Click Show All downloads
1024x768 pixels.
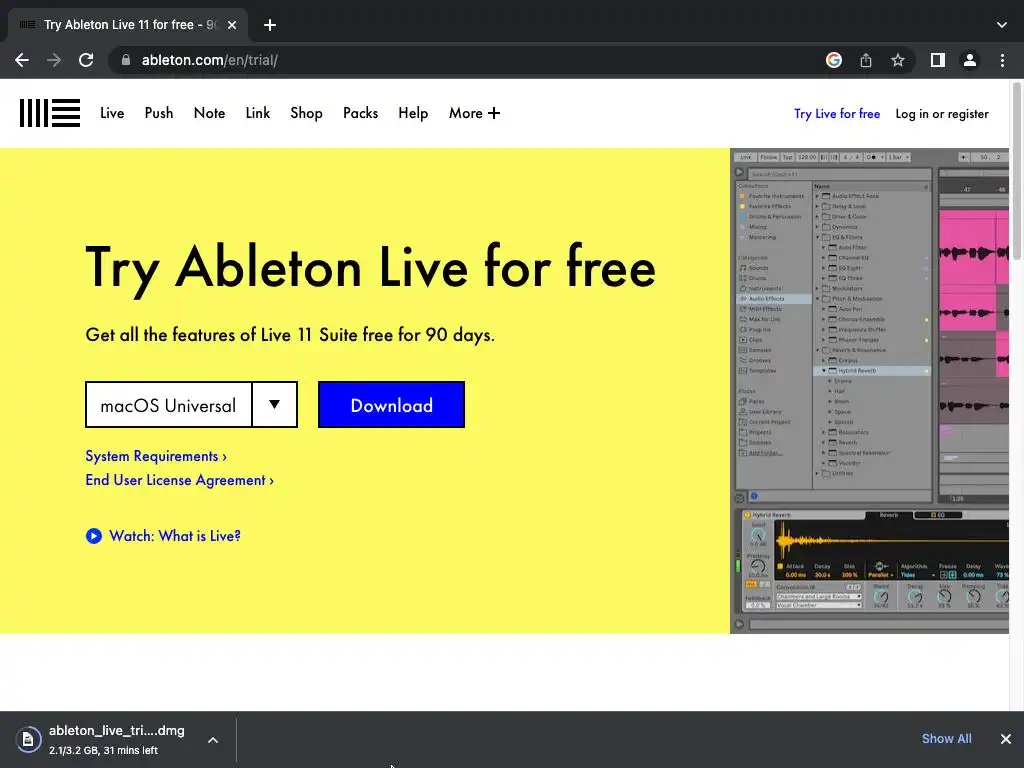(946, 739)
